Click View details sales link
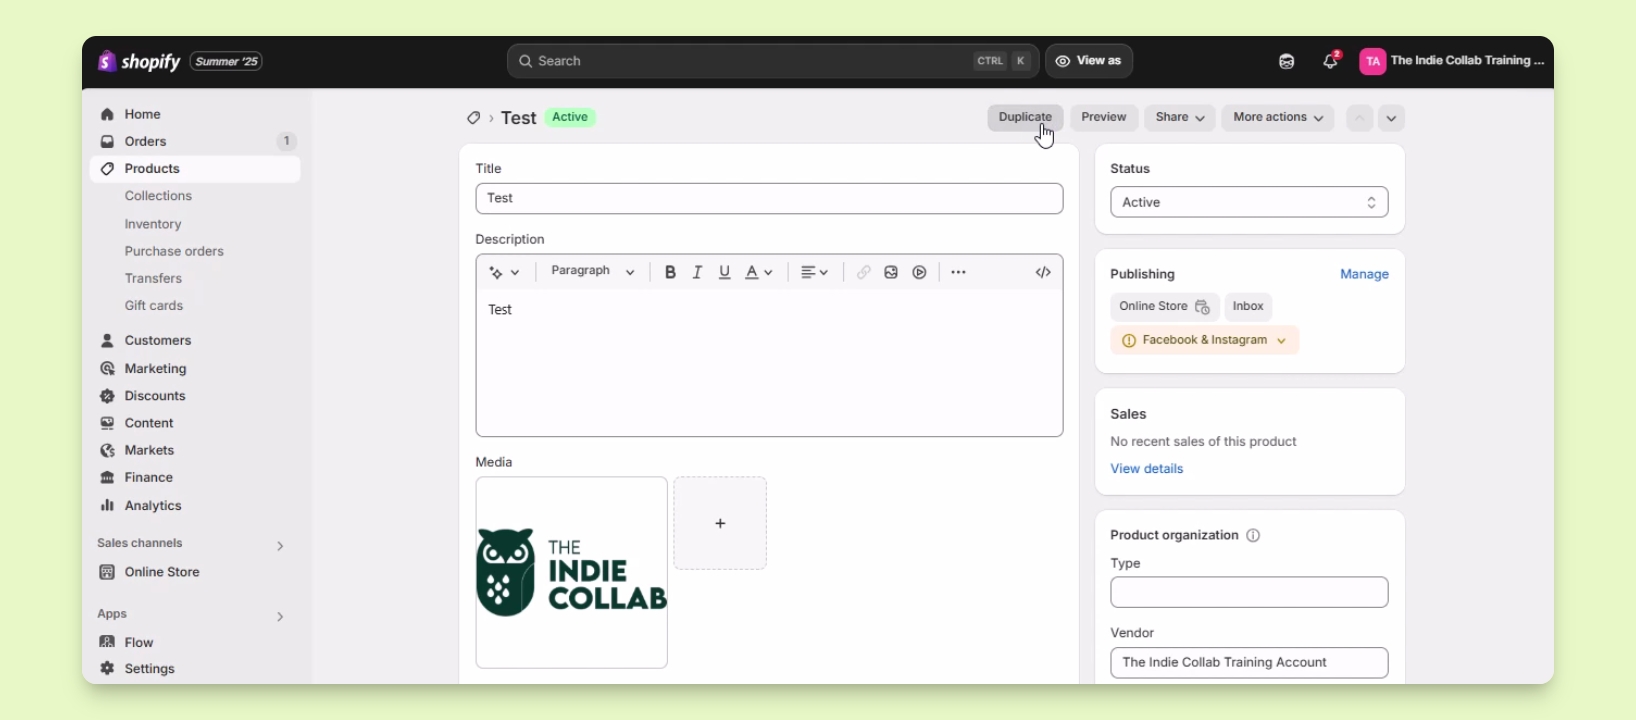1636x720 pixels. [x=1147, y=469]
